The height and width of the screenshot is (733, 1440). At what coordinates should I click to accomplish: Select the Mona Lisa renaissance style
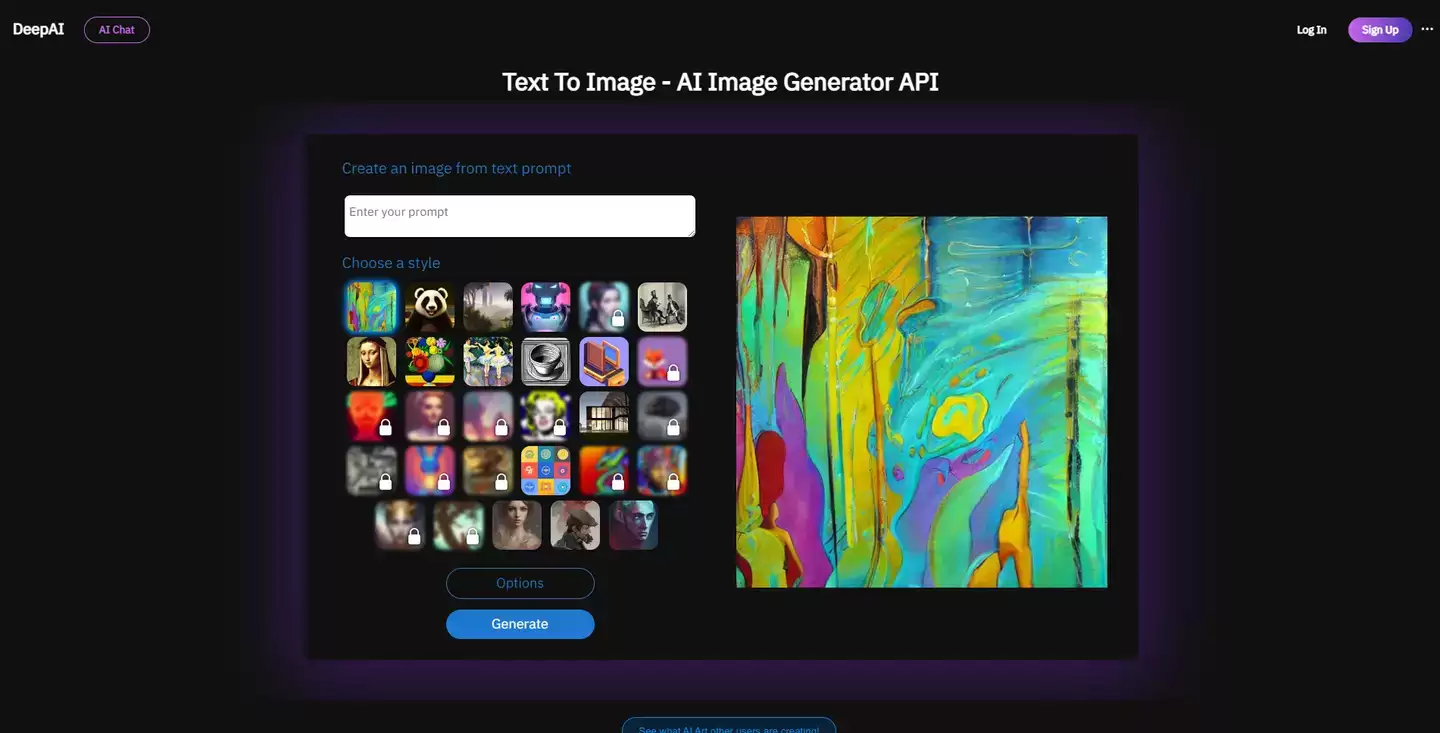371,361
